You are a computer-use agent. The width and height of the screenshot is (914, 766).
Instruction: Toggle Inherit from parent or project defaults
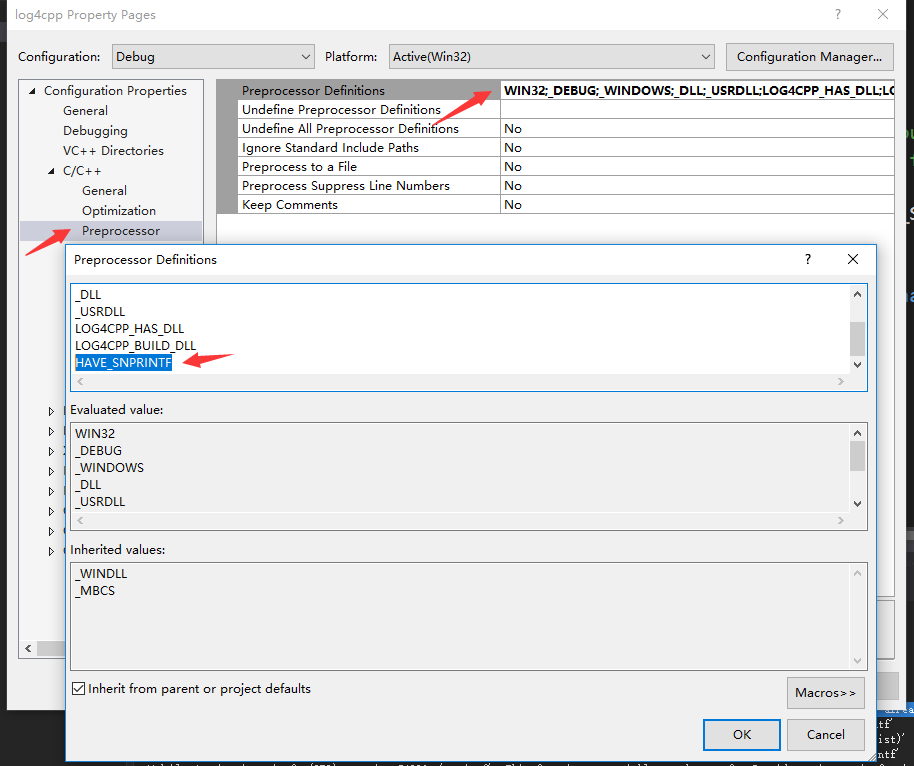pos(78,689)
